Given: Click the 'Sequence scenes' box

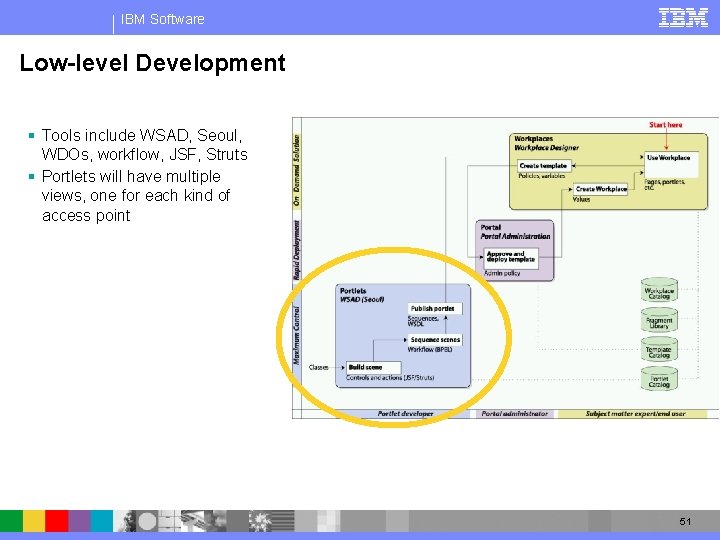Looking at the screenshot, I should (435, 340).
